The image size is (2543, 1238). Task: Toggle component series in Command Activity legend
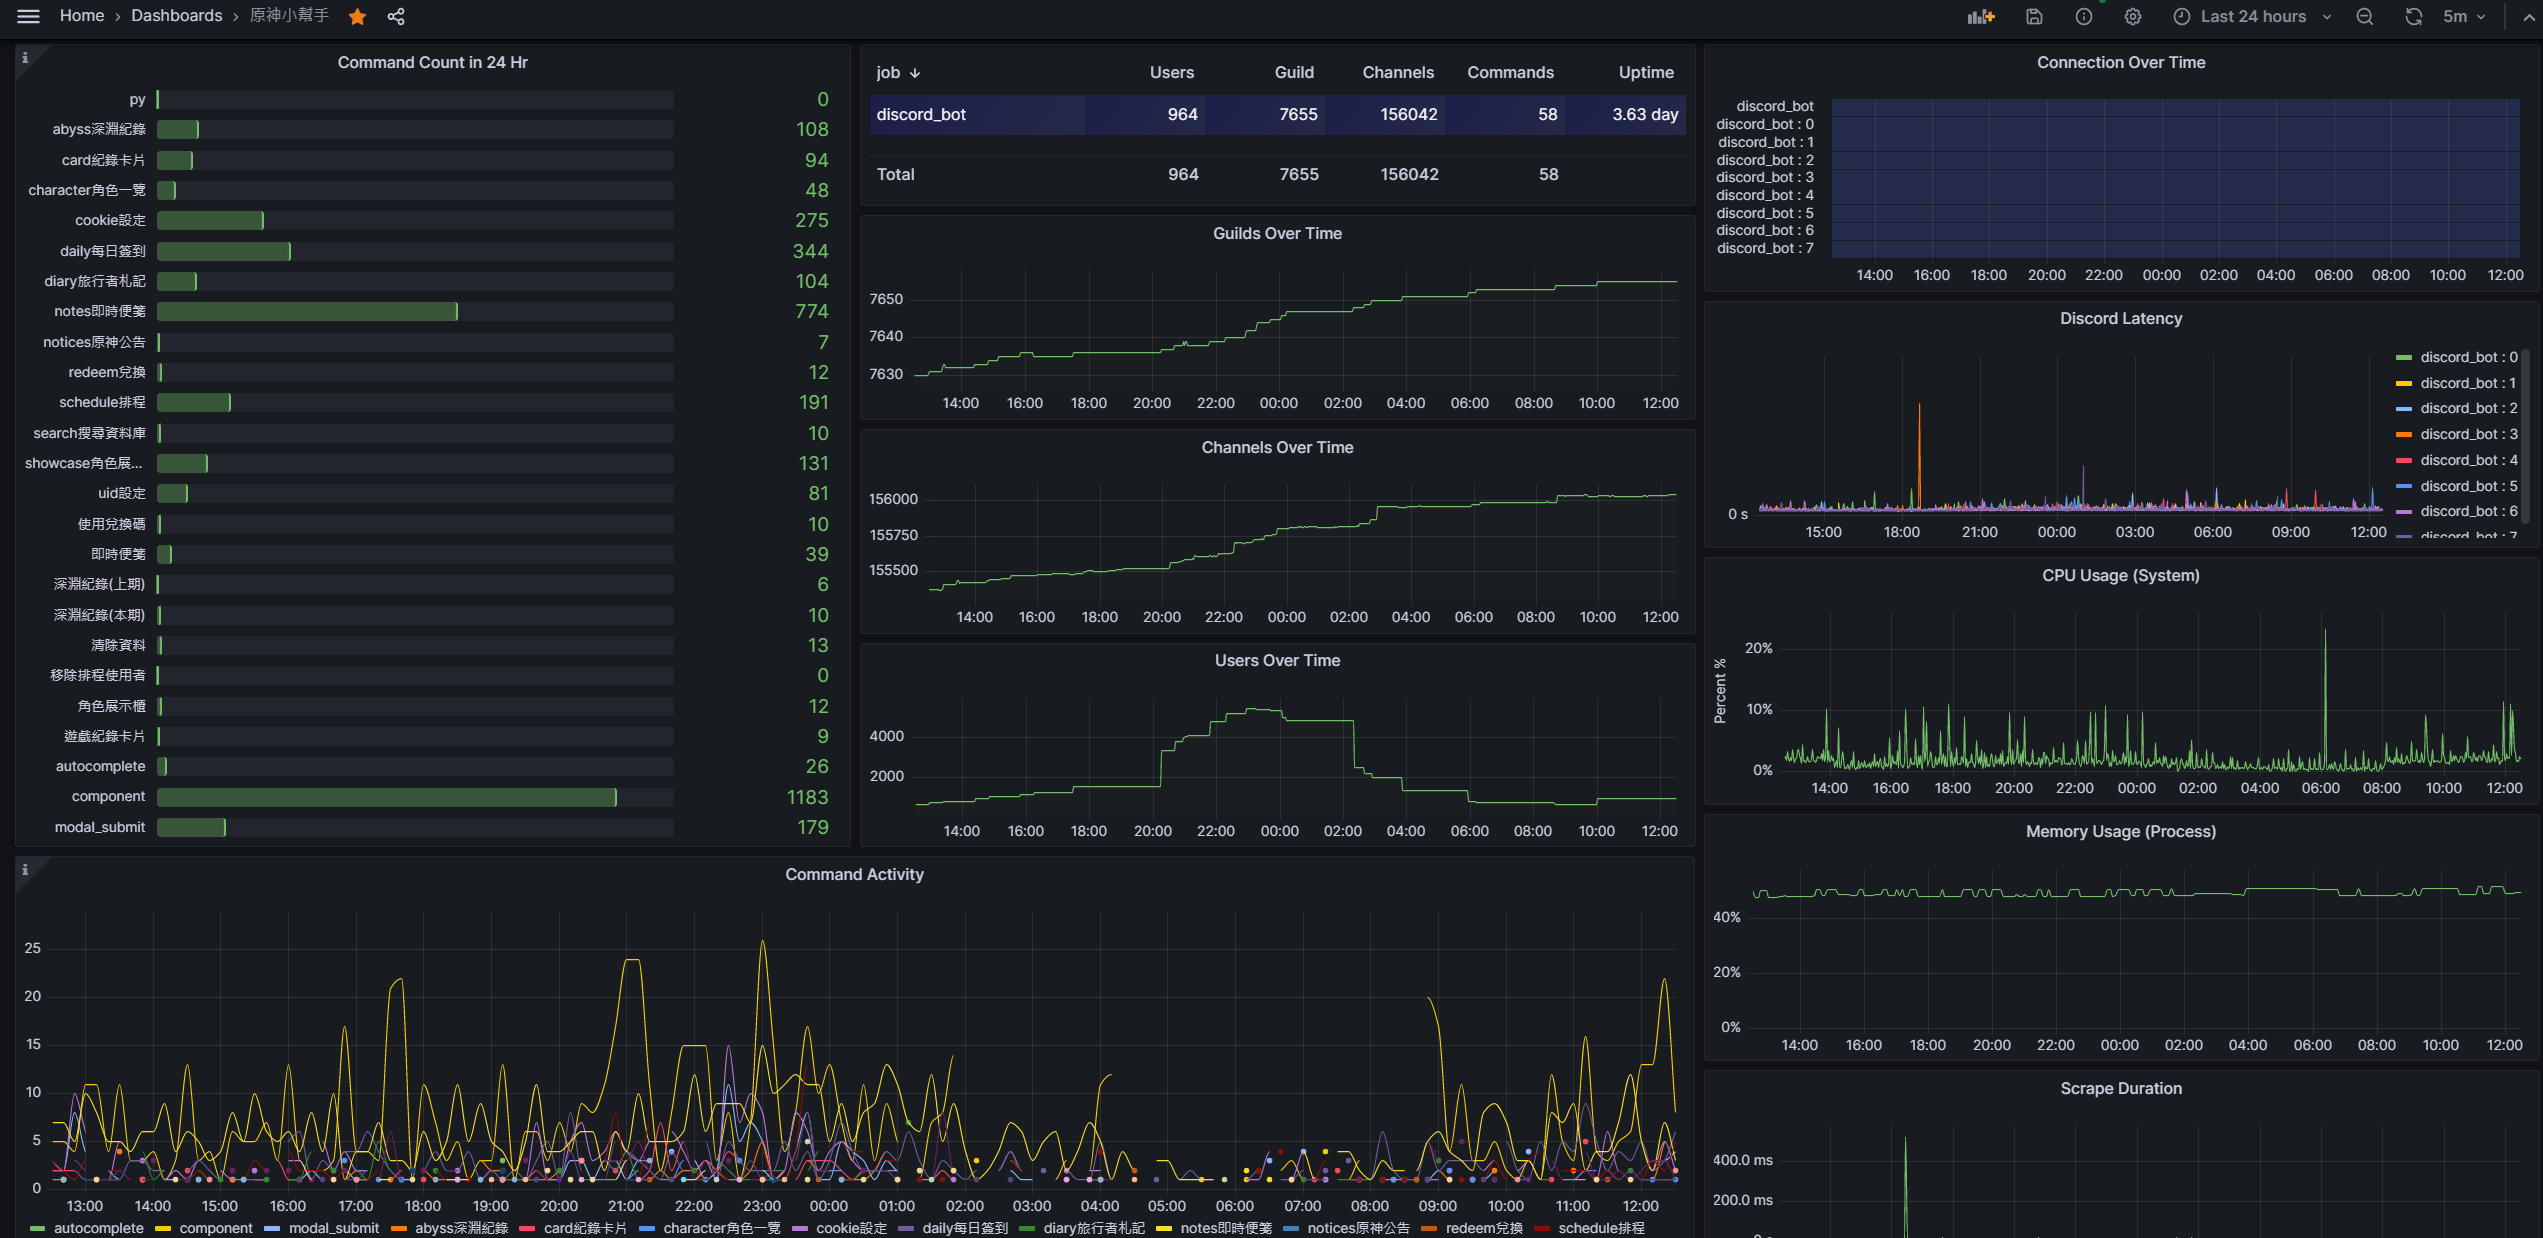point(215,1228)
